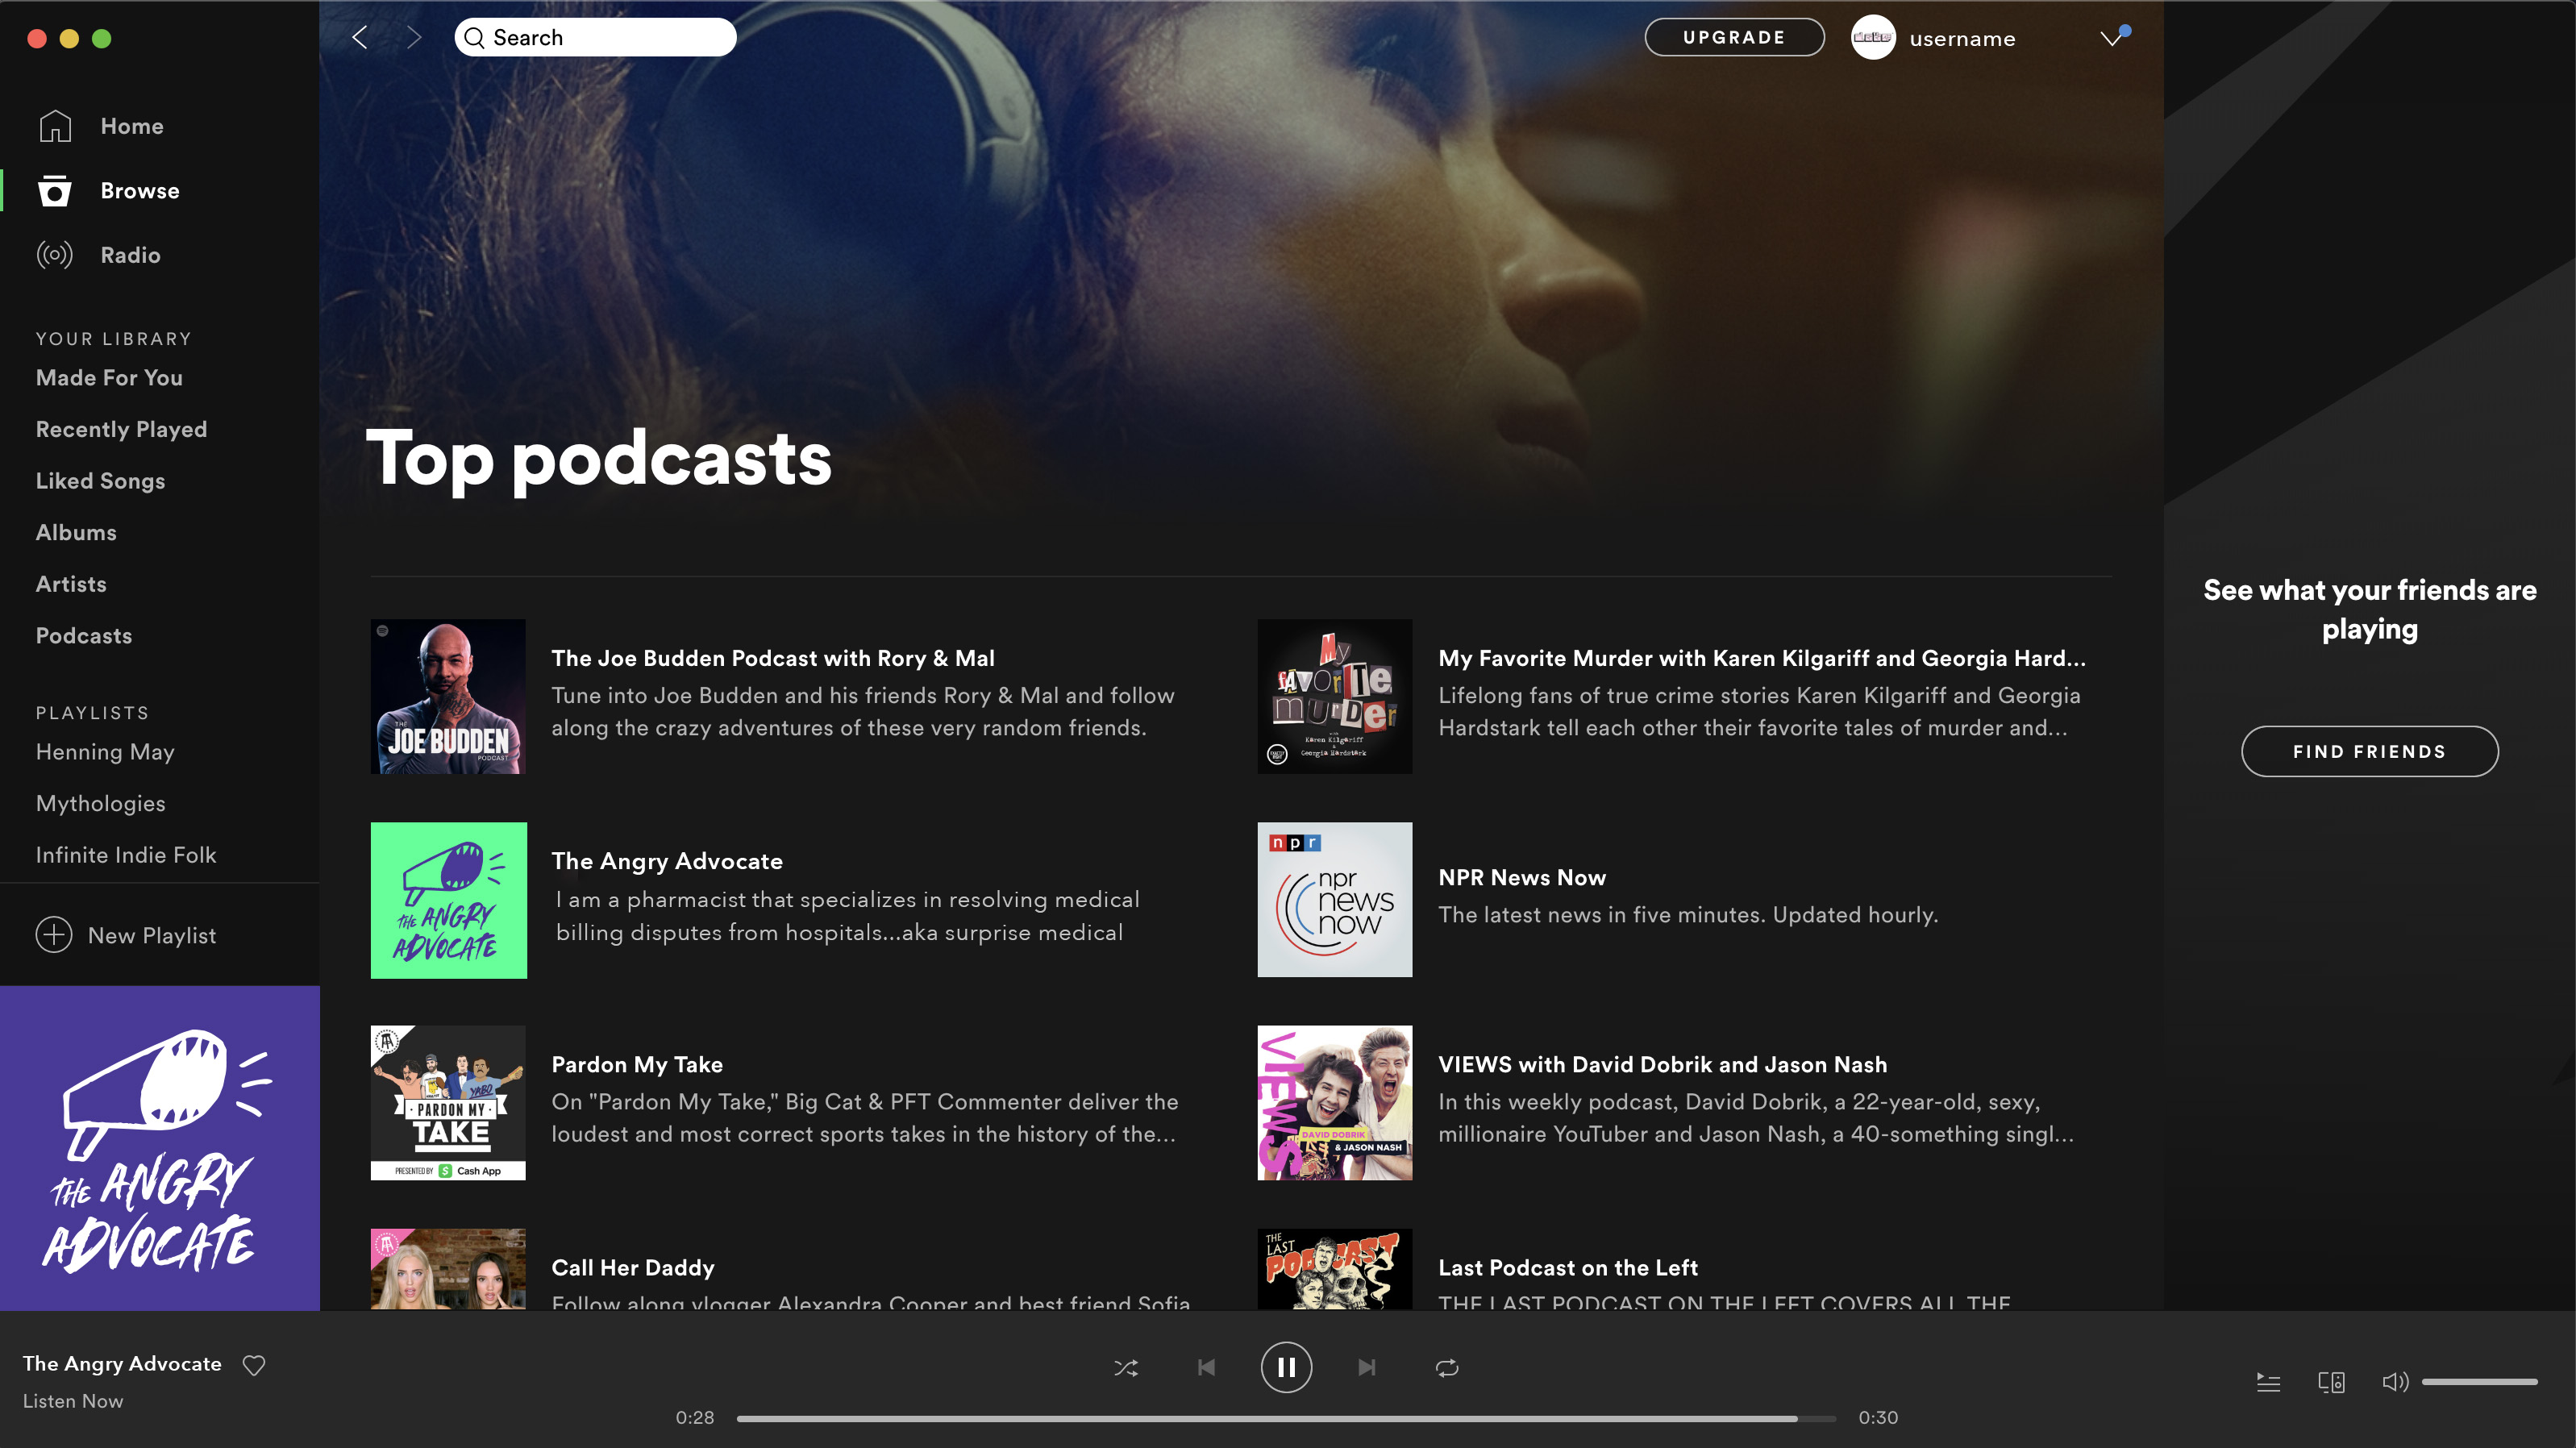Image resolution: width=2576 pixels, height=1448 pixels.
Task: Open Joe Budden Podcast cover thumbnail
Action: [x=448, y=696]
